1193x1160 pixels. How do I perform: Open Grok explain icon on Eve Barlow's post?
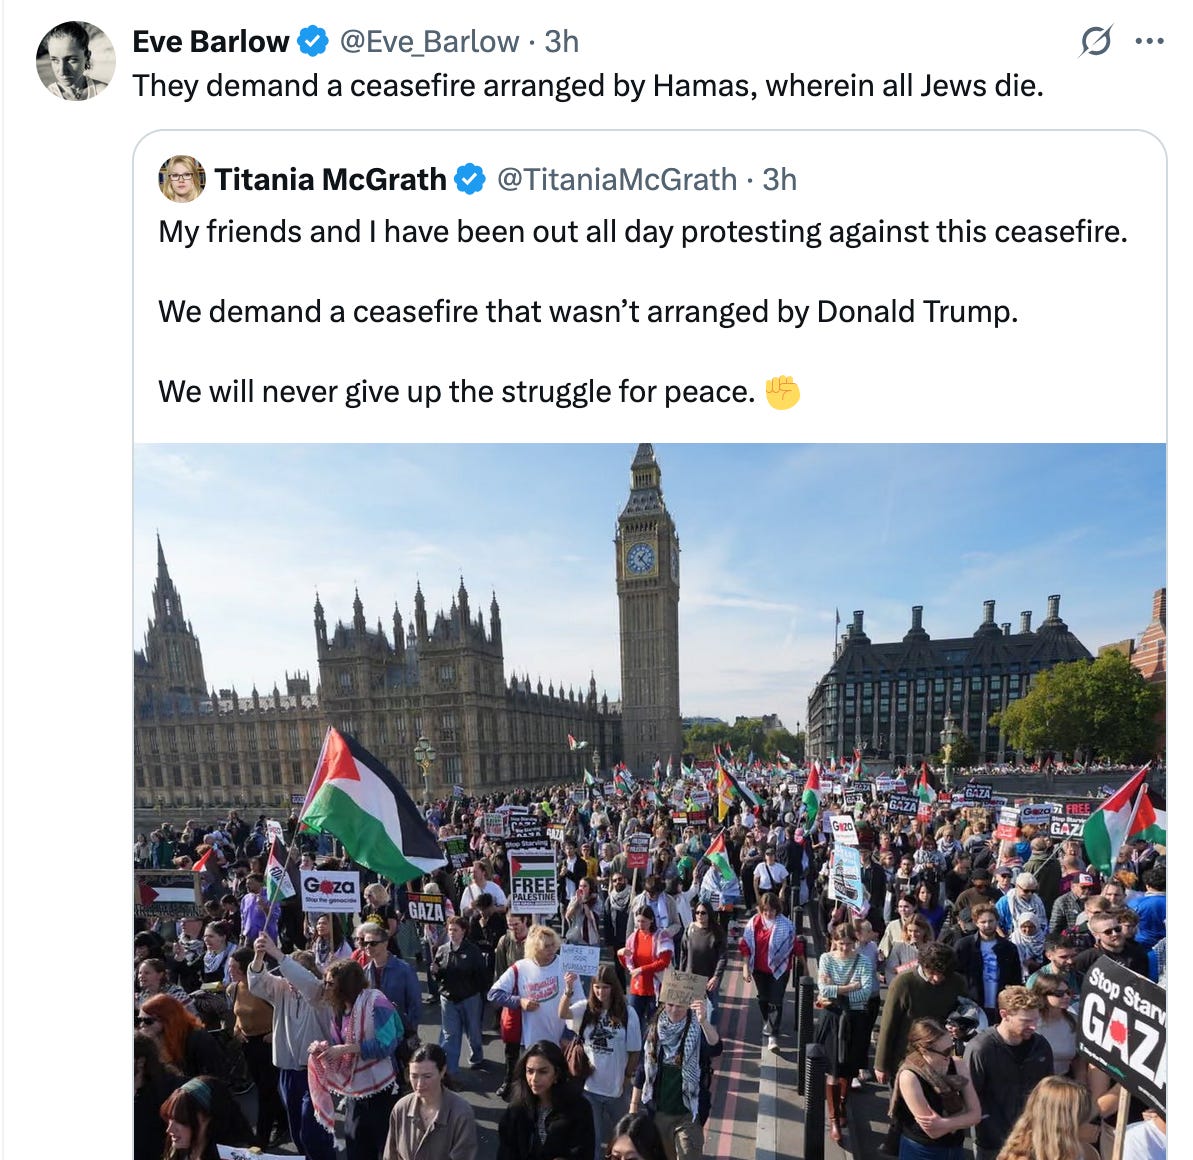(1096, 41)
